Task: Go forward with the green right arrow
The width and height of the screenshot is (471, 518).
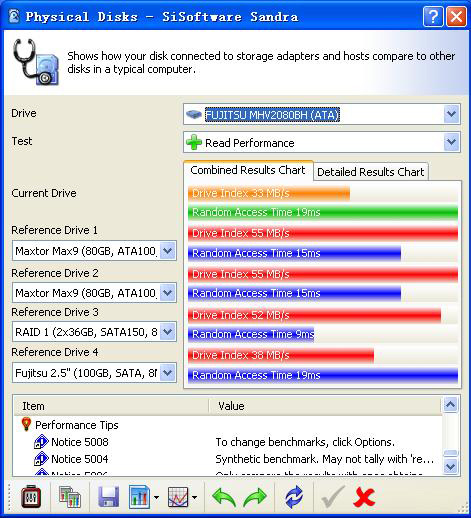Action: [255, 498]
